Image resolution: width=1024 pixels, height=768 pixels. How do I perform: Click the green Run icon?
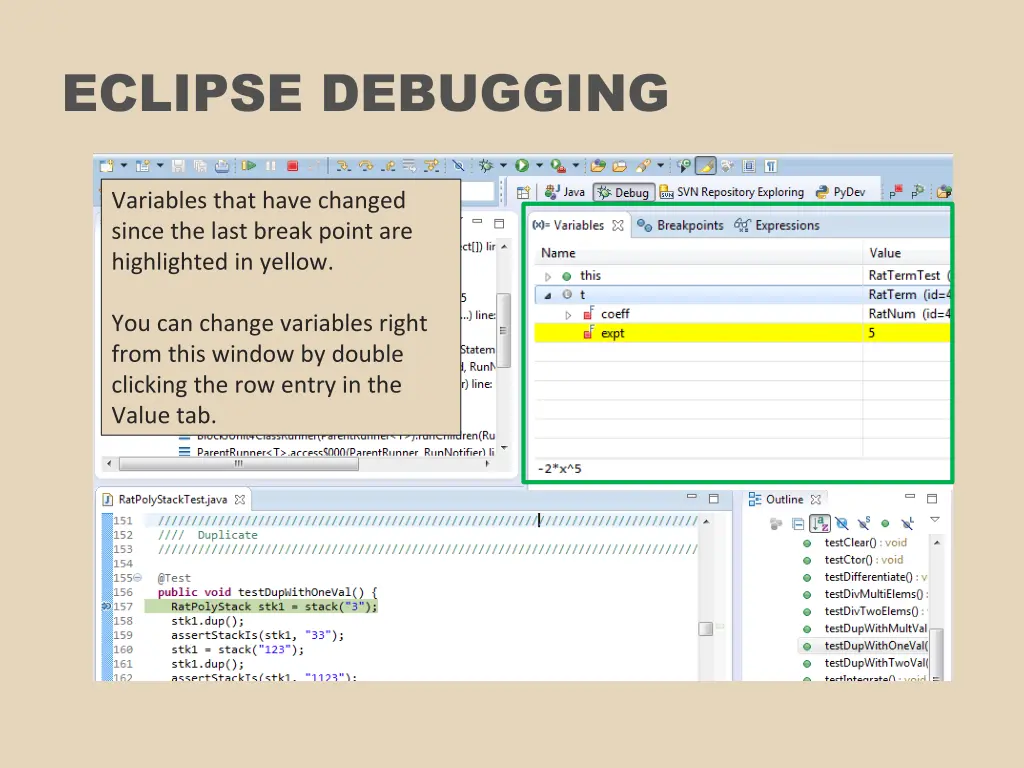tap(522, 165)
